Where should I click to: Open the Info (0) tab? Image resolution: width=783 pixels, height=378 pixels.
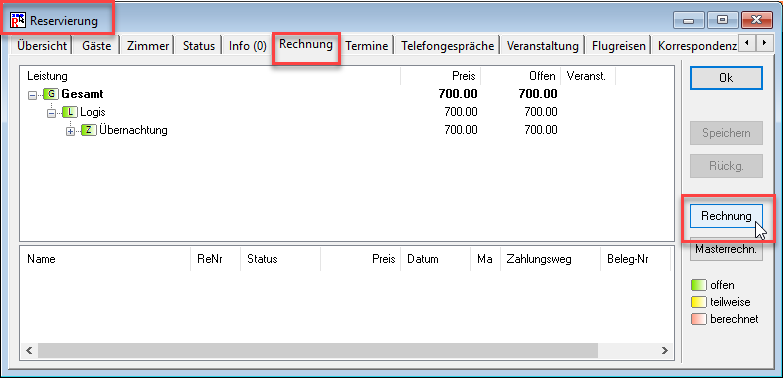(x=248, y=46)
